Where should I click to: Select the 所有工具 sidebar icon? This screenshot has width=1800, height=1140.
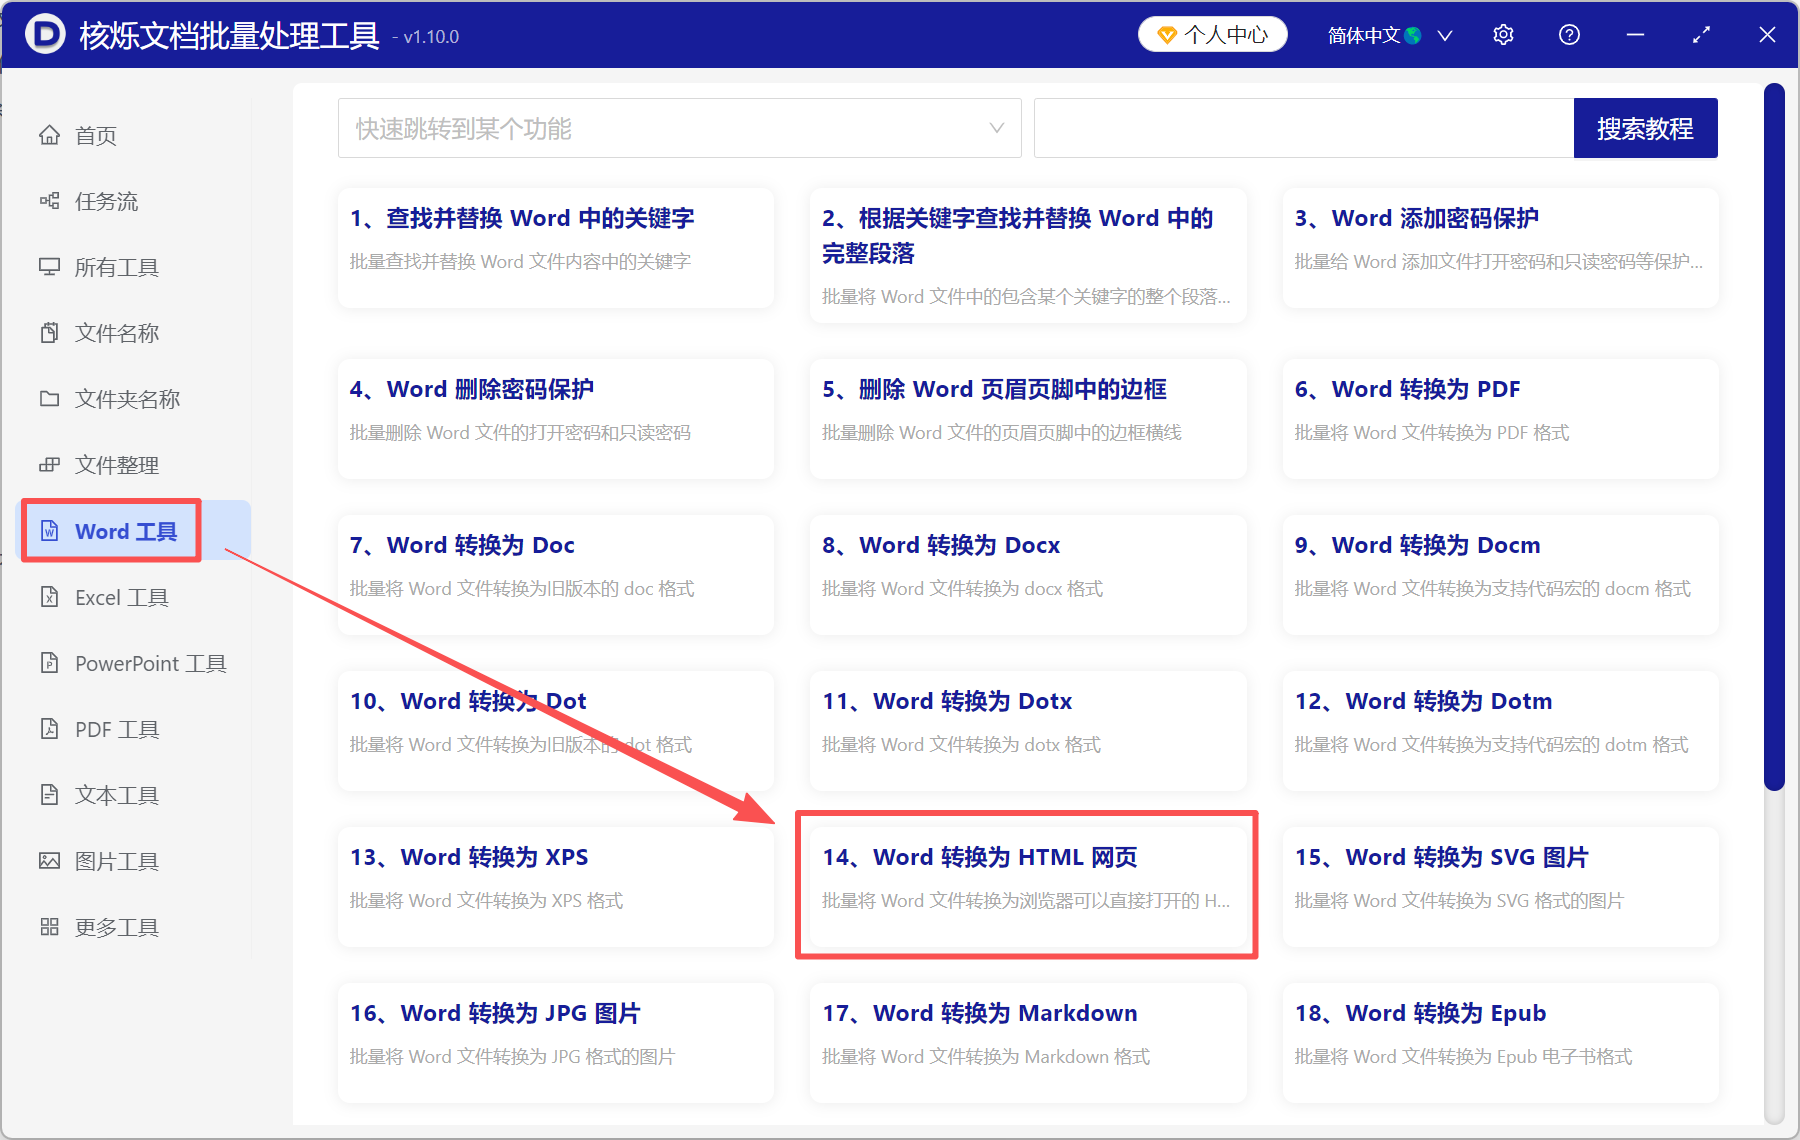point(113,267)
